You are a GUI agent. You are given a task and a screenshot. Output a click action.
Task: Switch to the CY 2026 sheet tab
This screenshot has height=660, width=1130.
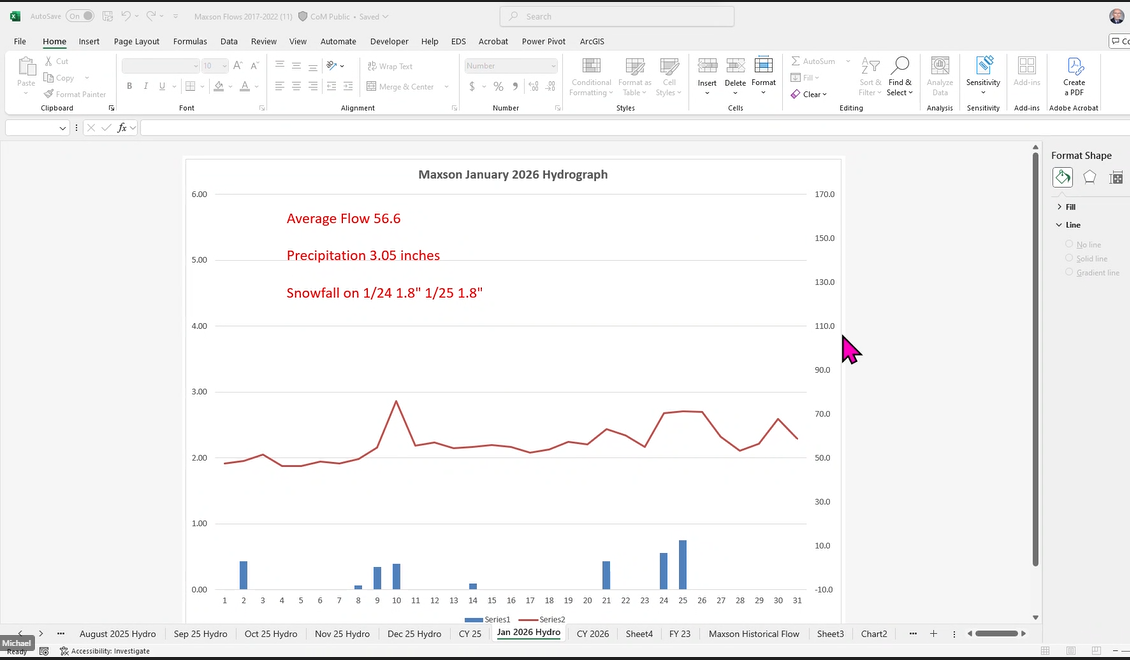coord(592,634)
